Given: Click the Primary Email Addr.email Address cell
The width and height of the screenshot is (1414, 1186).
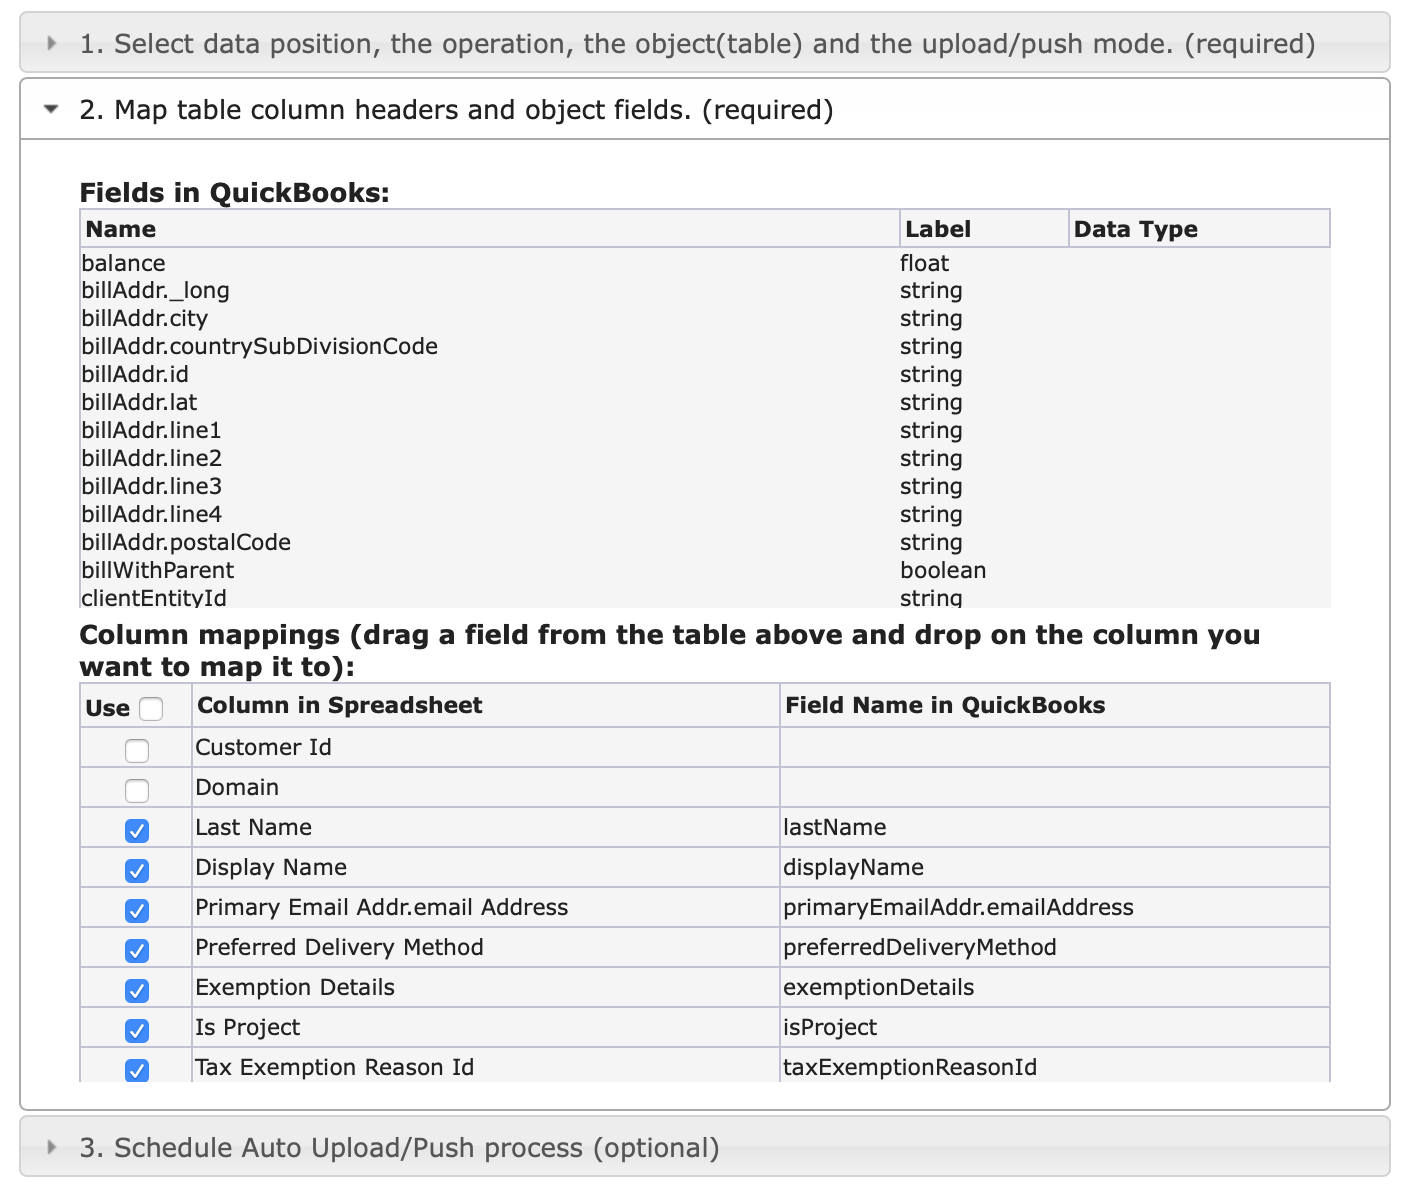Looking at the screenshot, I should (x=486, y=907).
